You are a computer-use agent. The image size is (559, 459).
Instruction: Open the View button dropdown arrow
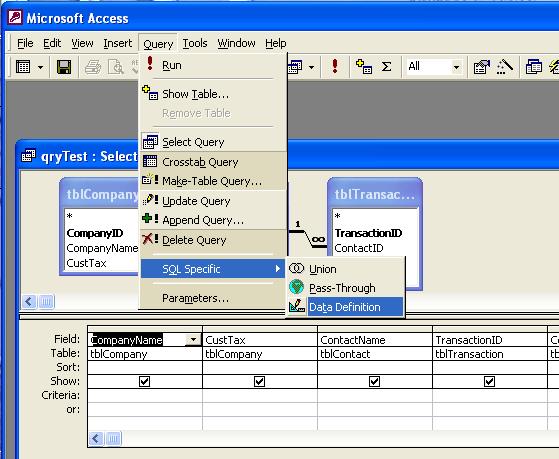pos(40,67)
